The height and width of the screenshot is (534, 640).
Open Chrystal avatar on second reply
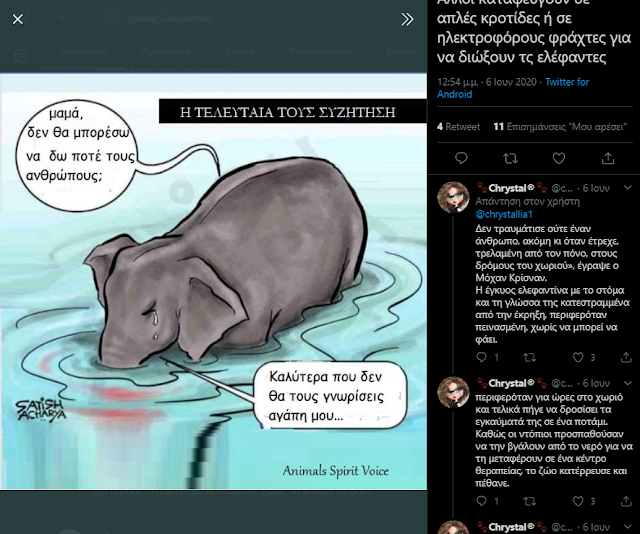click(453, 392)
